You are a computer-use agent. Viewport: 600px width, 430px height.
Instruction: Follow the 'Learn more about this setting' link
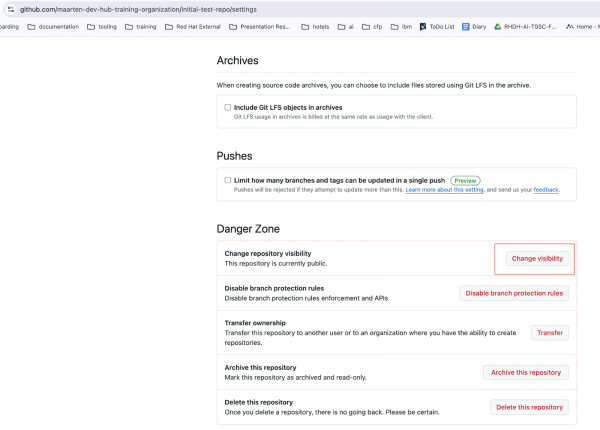(x=444, y=190)
